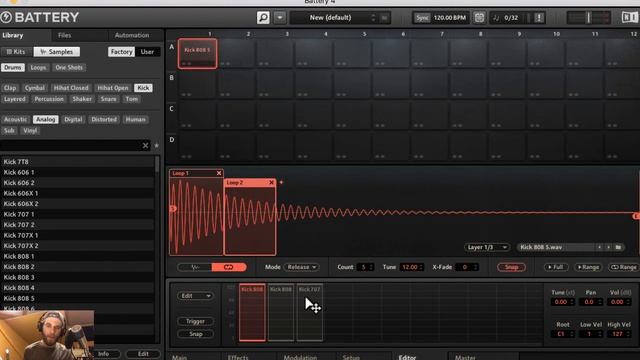Click the mapping Trigger button
The height and width of the screenshot is (360, 640).
click(196, 321)
